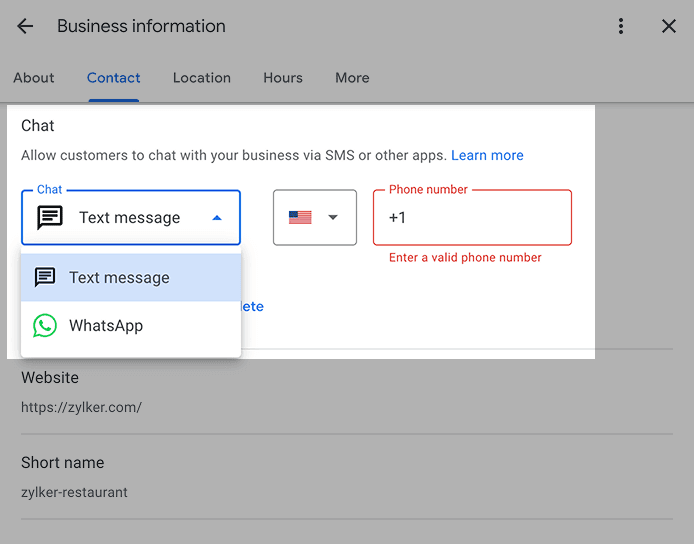Switch to the Hours tab
The width and height of the screenshot is (694, 544).
coord(283,78)
